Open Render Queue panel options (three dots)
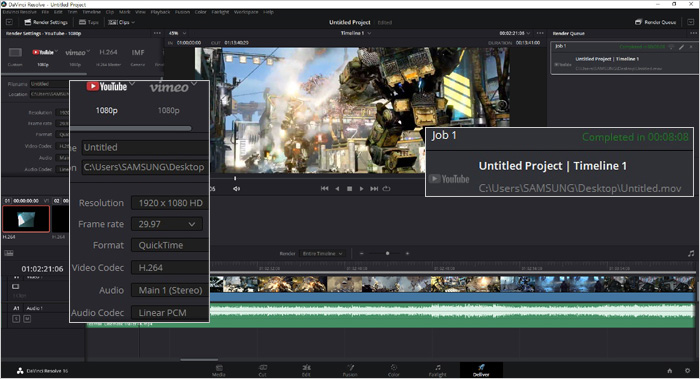Image resolution: width=700 pixels, height=379 pixels. pos(693,33)
